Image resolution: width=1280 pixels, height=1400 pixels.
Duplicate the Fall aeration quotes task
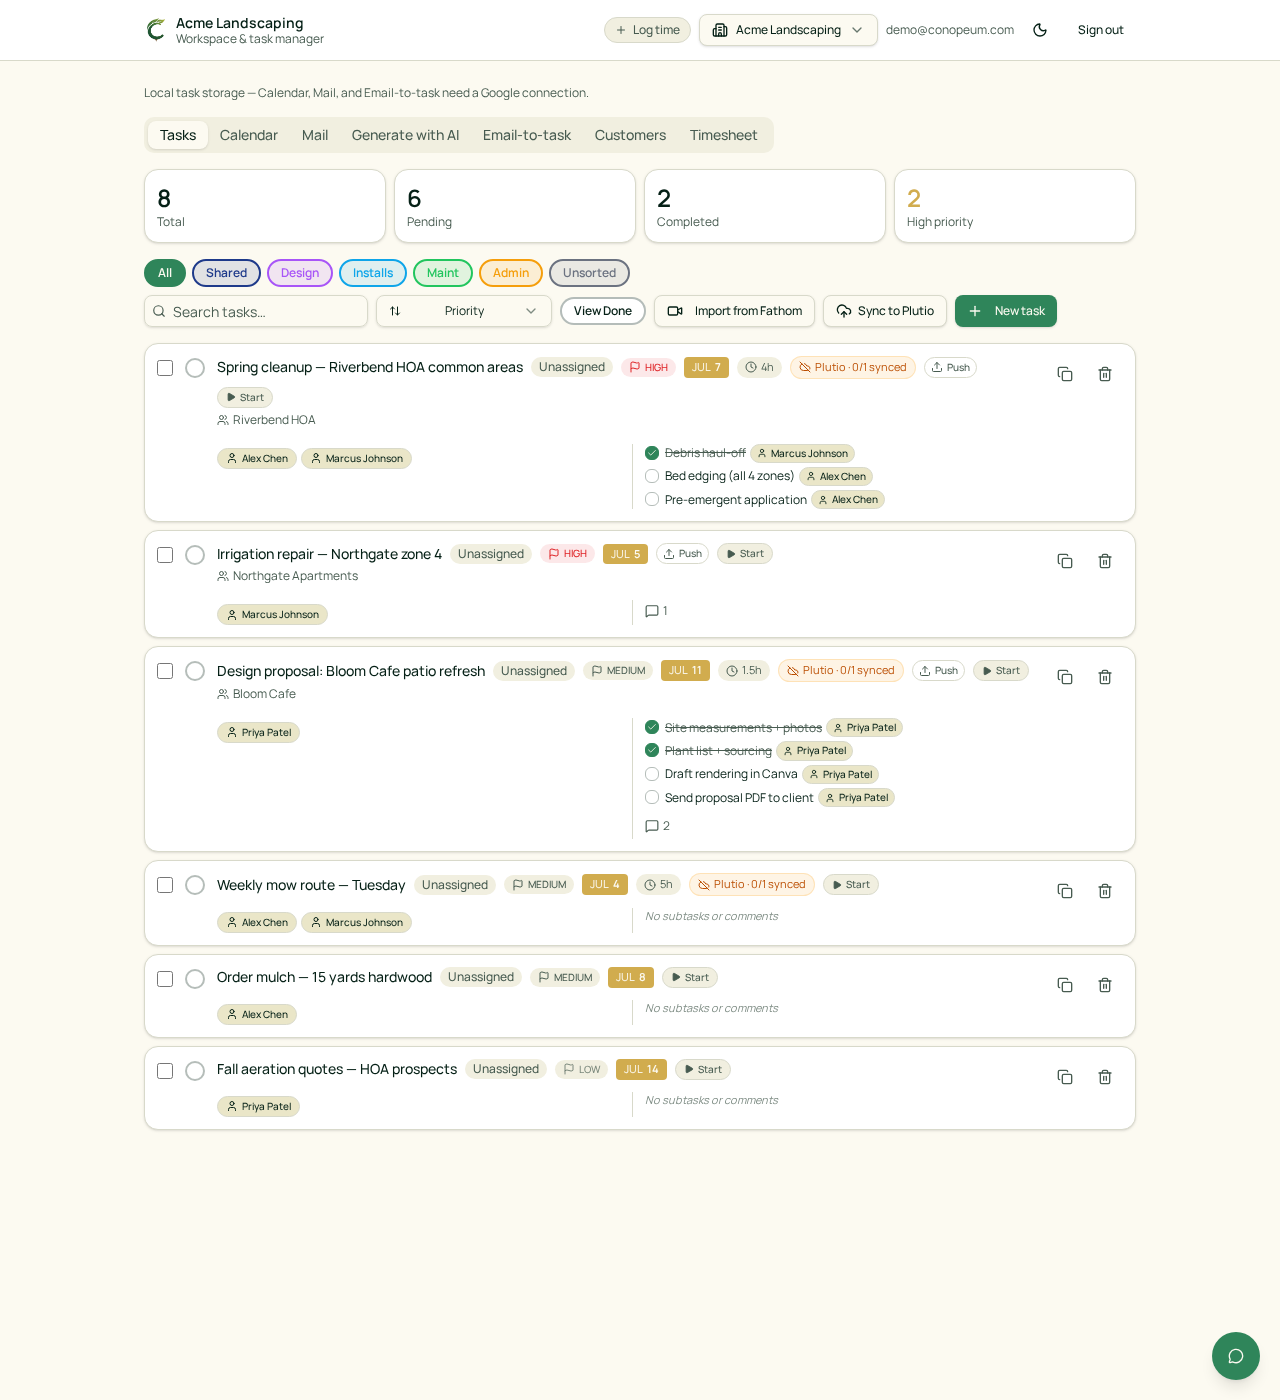[x=1065, y=1077]
